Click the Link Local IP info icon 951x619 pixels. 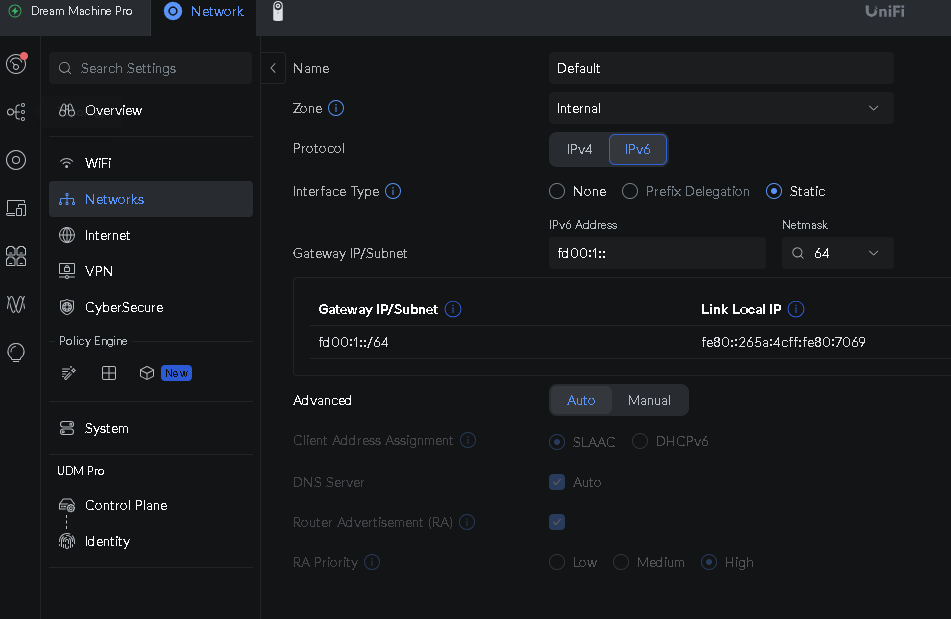[796, 309]
